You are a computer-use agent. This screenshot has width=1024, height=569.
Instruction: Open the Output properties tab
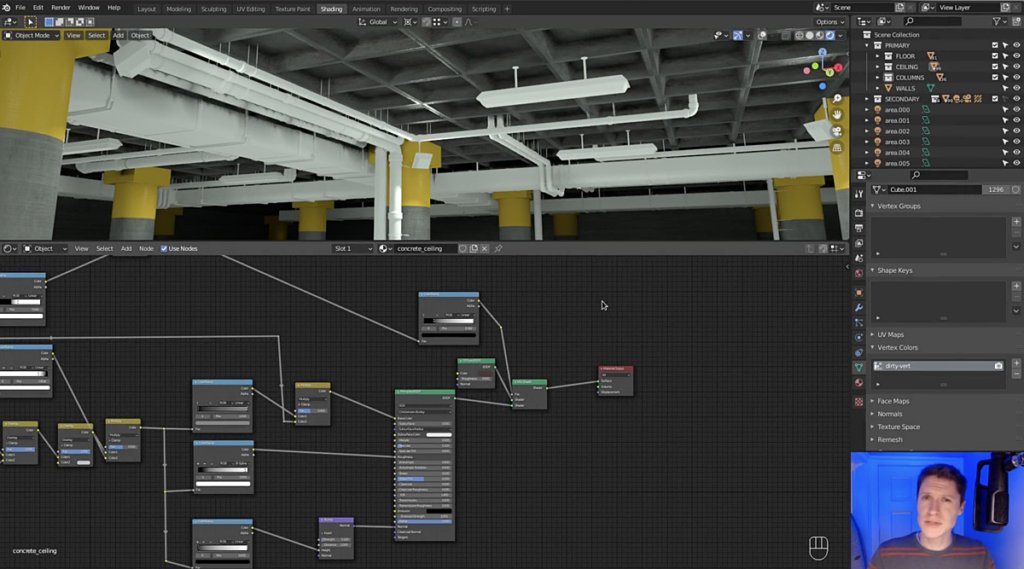pos(859,228)
